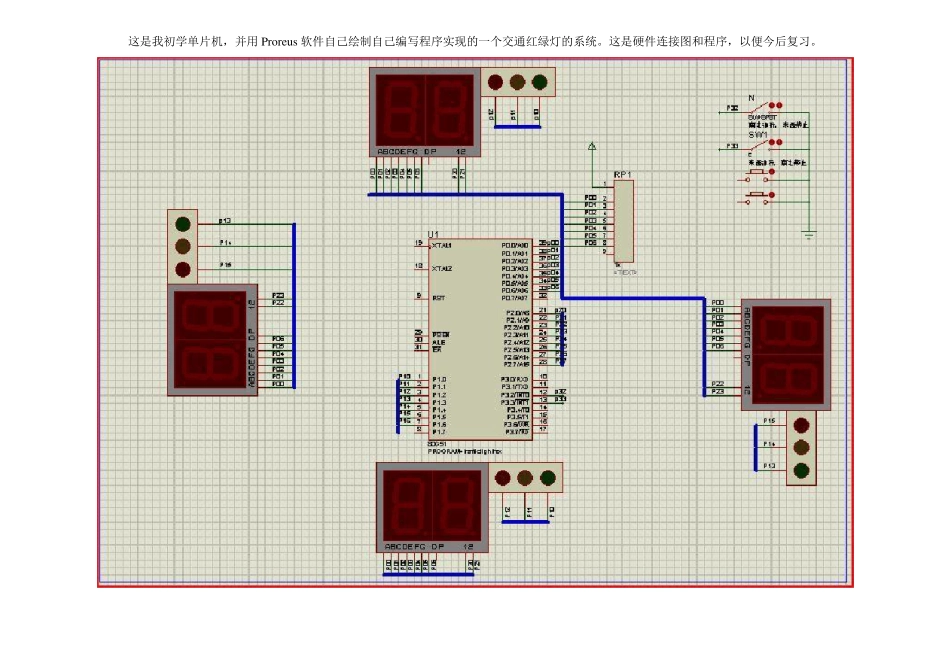Click the upper push button under SW1

tap(757, 176)
